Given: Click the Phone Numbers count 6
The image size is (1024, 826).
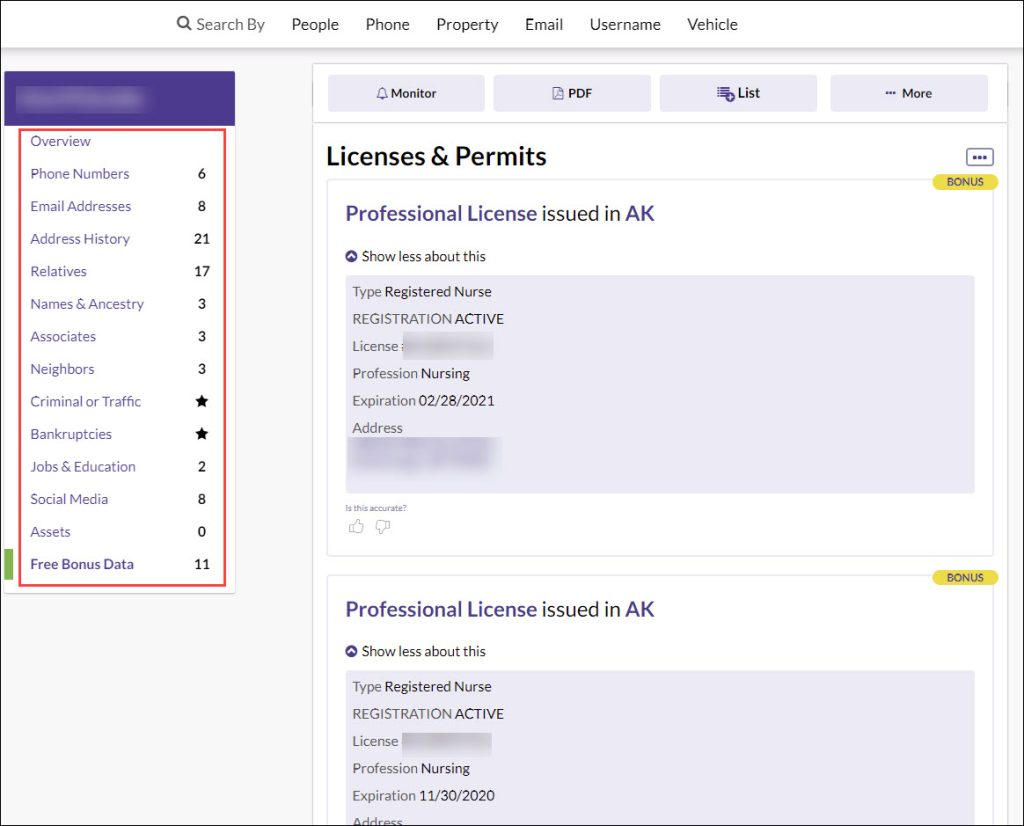Looking at the screenshot, I should point(202,174).
